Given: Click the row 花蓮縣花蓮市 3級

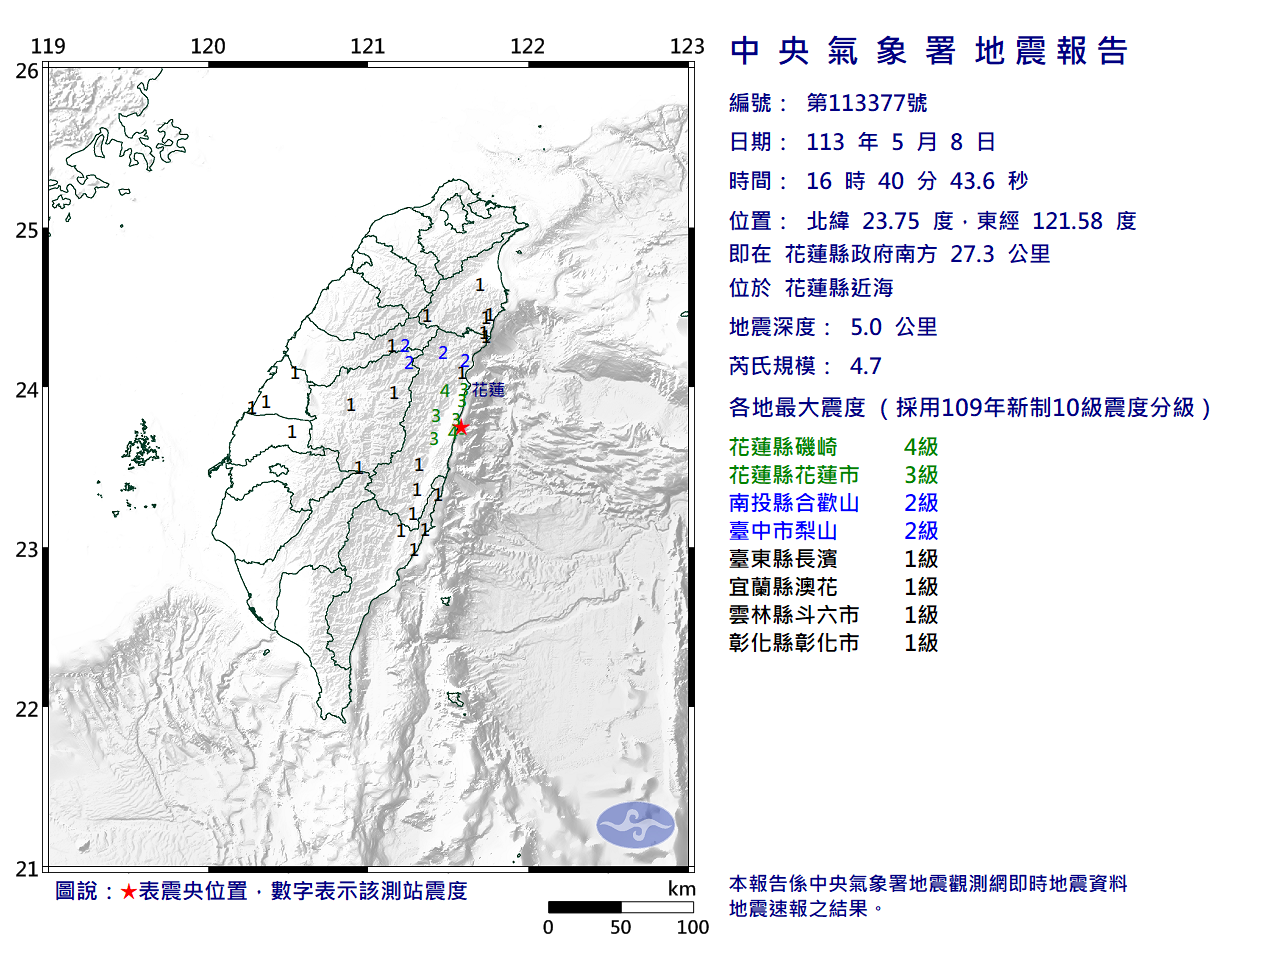Looking at the screenshot, I should [834, 475].
